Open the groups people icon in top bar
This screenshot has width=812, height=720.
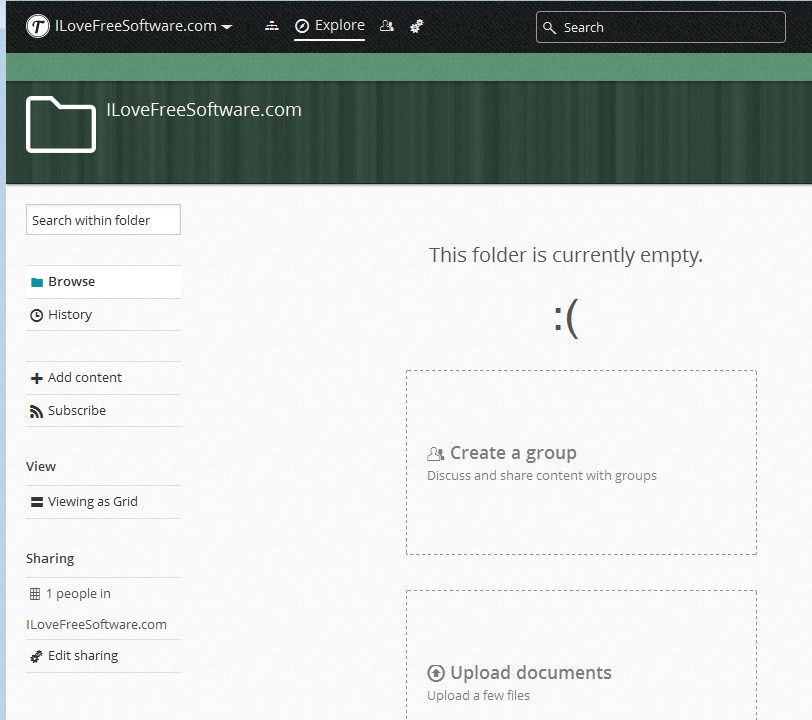(386, 25)
